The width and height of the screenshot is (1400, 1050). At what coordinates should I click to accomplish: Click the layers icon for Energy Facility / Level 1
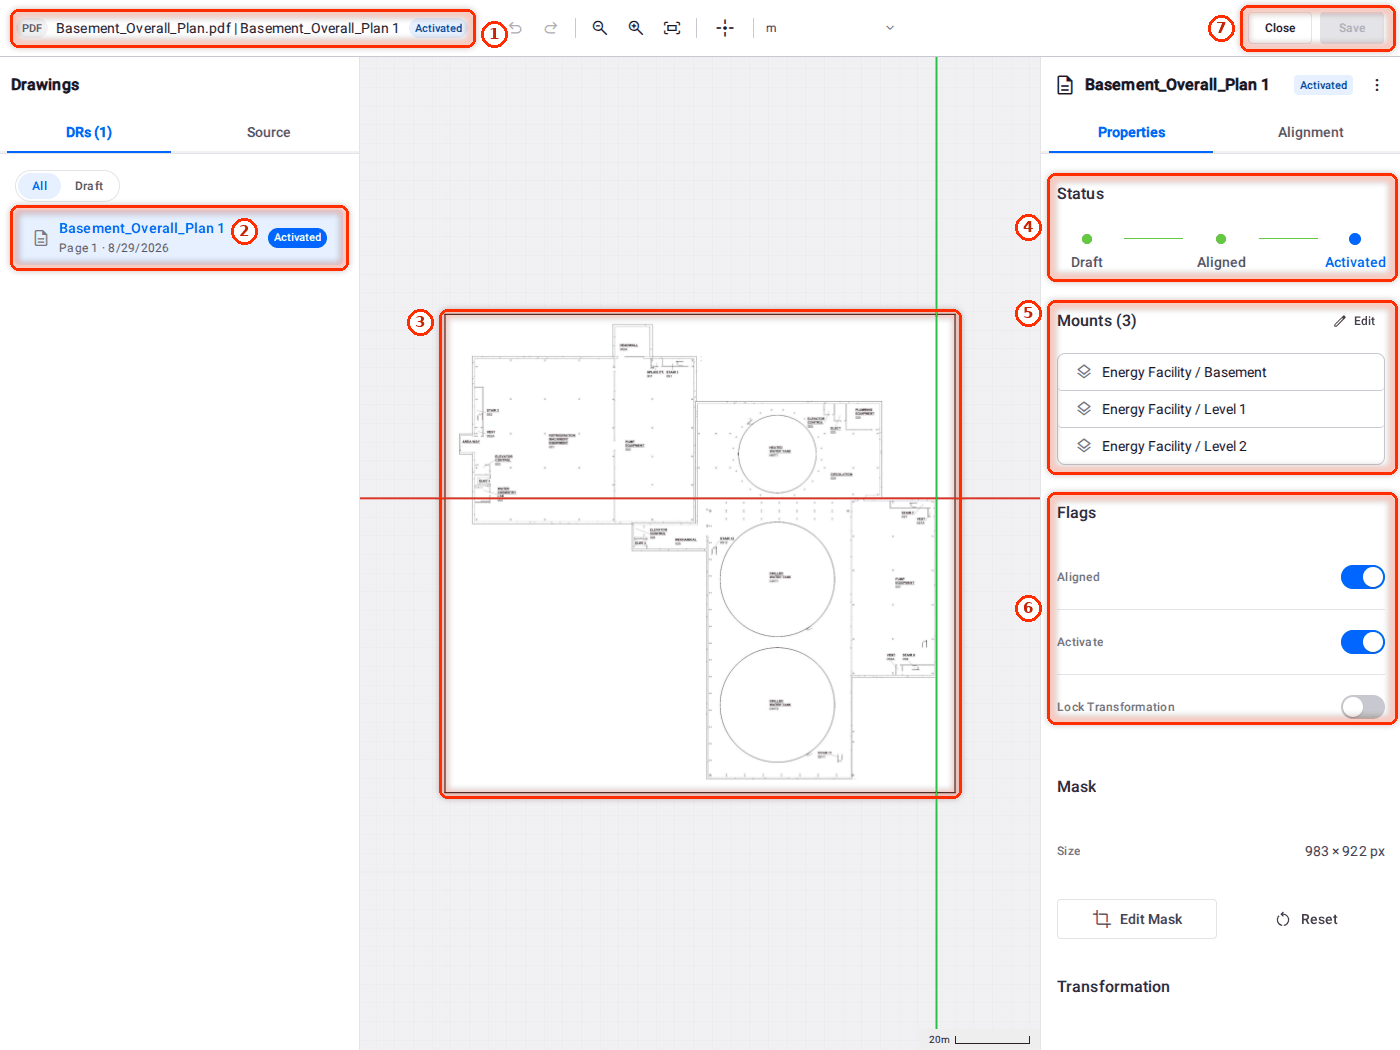[x=1084, y=409]
